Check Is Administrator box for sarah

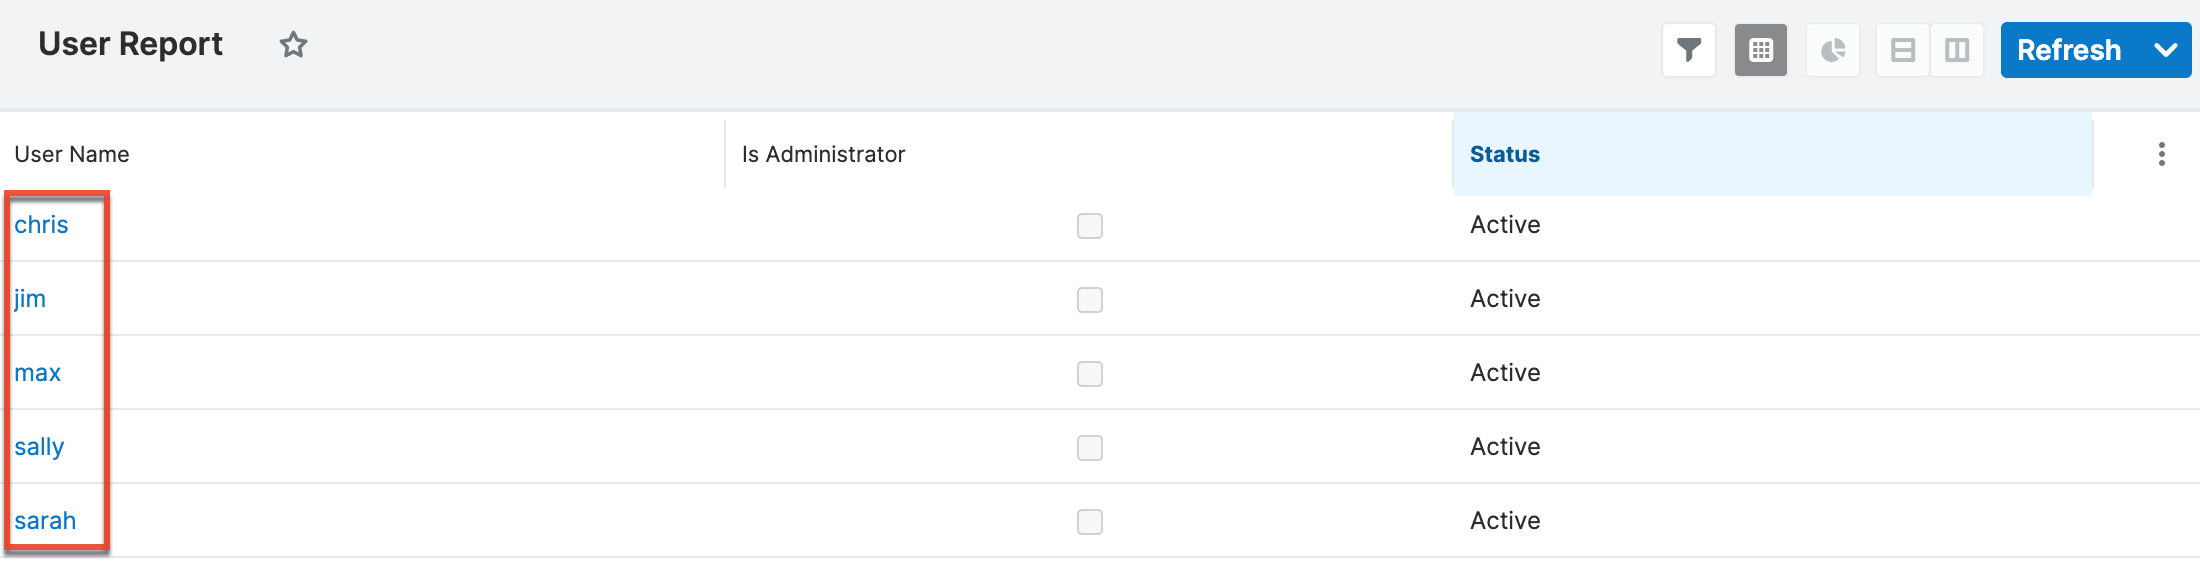(x=1090, y=522)
